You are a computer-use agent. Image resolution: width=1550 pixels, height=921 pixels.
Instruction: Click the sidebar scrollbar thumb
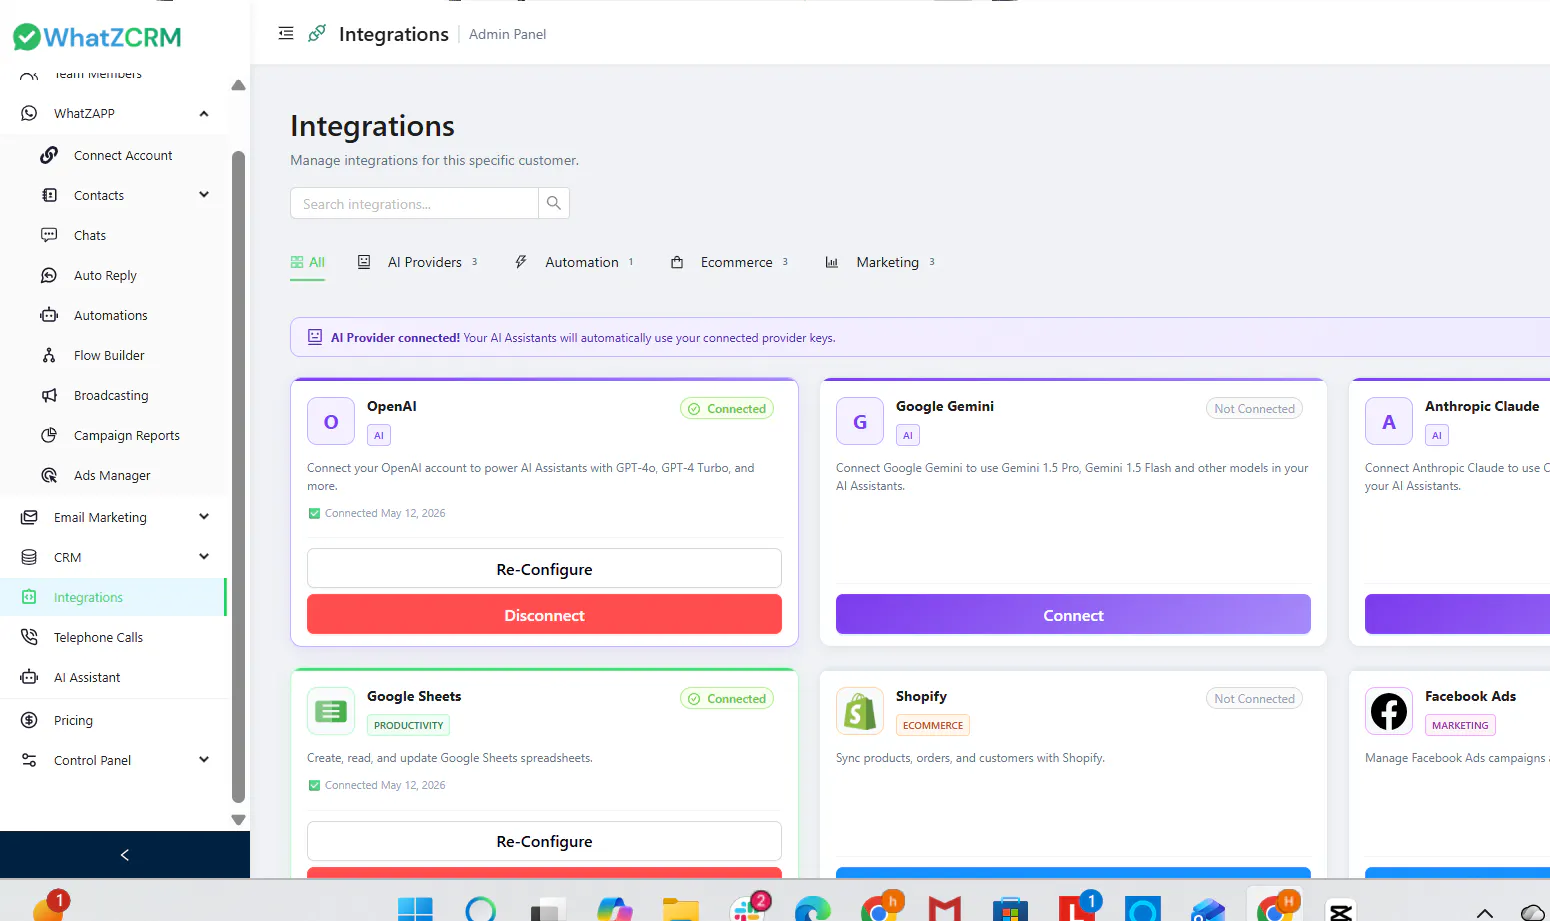click(238, 476)
